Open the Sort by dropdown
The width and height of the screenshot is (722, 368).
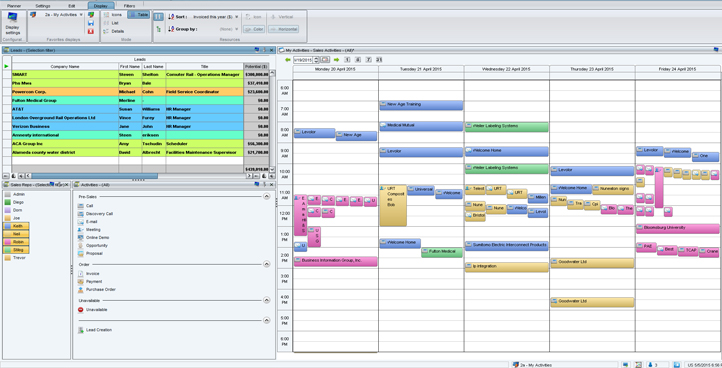[215, 17]
